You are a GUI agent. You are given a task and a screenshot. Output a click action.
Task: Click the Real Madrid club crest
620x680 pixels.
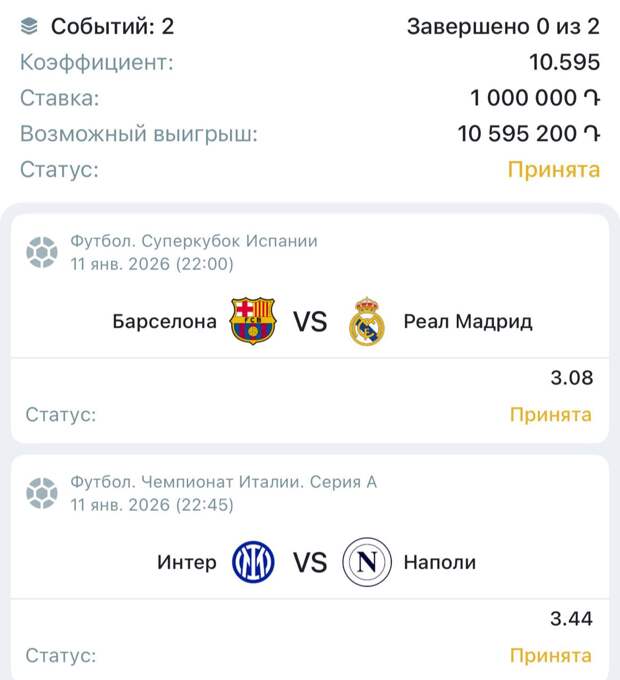coord(367,322)
